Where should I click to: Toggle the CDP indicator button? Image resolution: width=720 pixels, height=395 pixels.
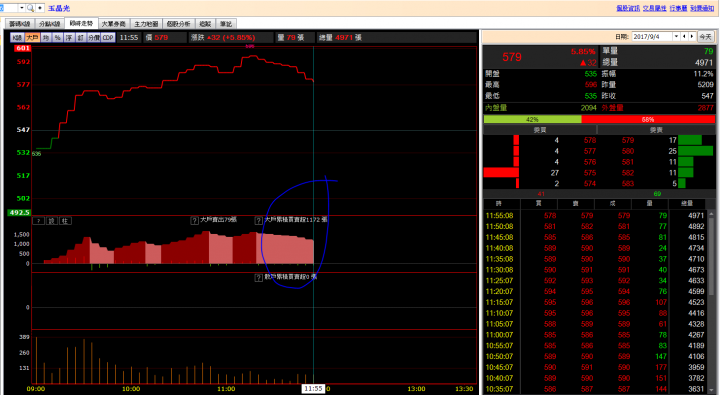pos(108,38)
